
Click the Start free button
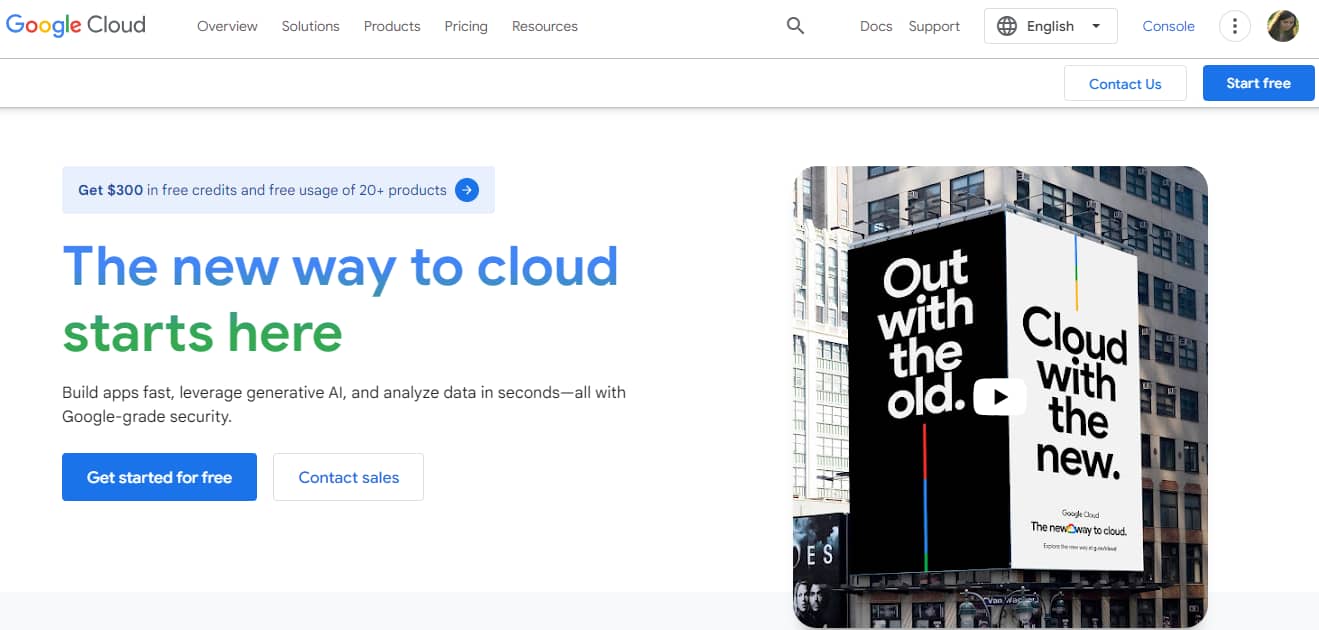(x=1258, y=83)
